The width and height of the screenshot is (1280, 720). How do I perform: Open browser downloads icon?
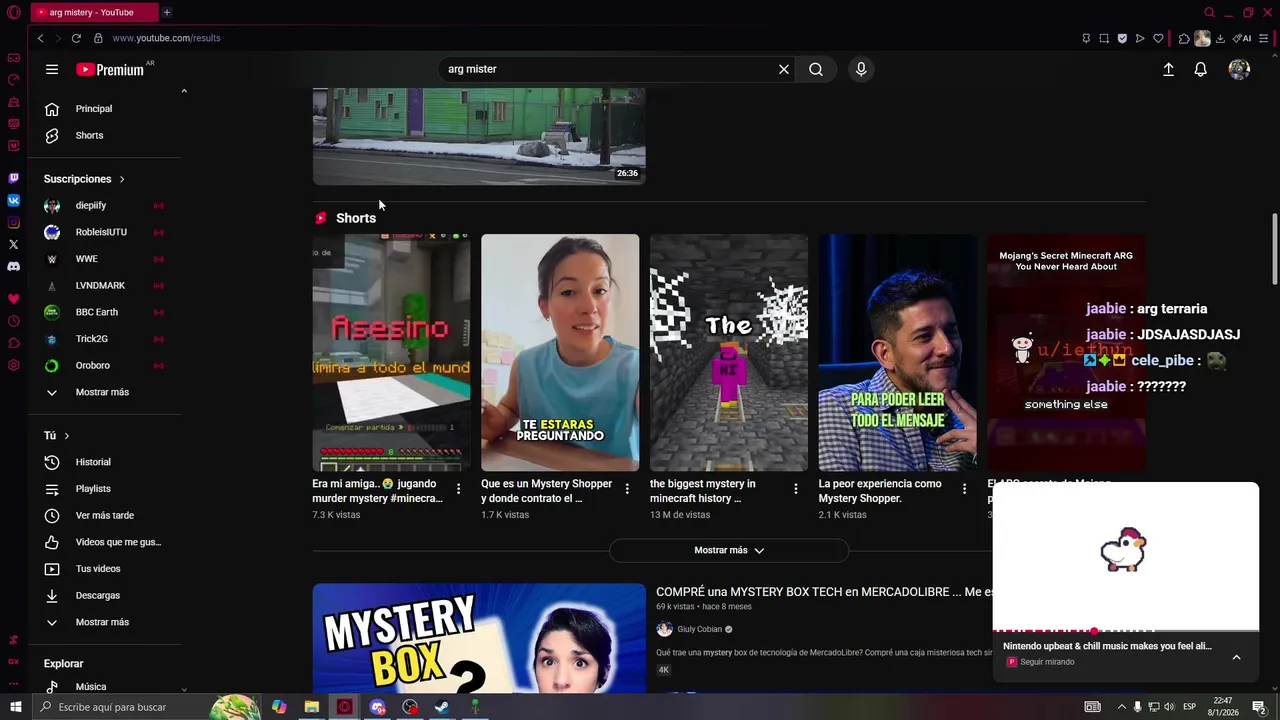point(1220,38)
